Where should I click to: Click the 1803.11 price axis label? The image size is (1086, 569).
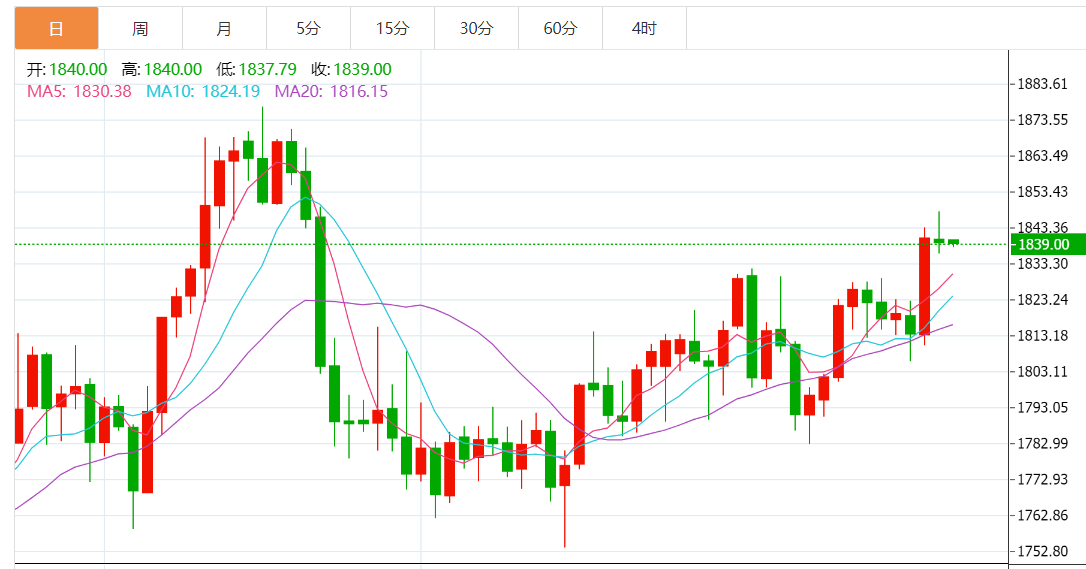[x=1042, y=372]
